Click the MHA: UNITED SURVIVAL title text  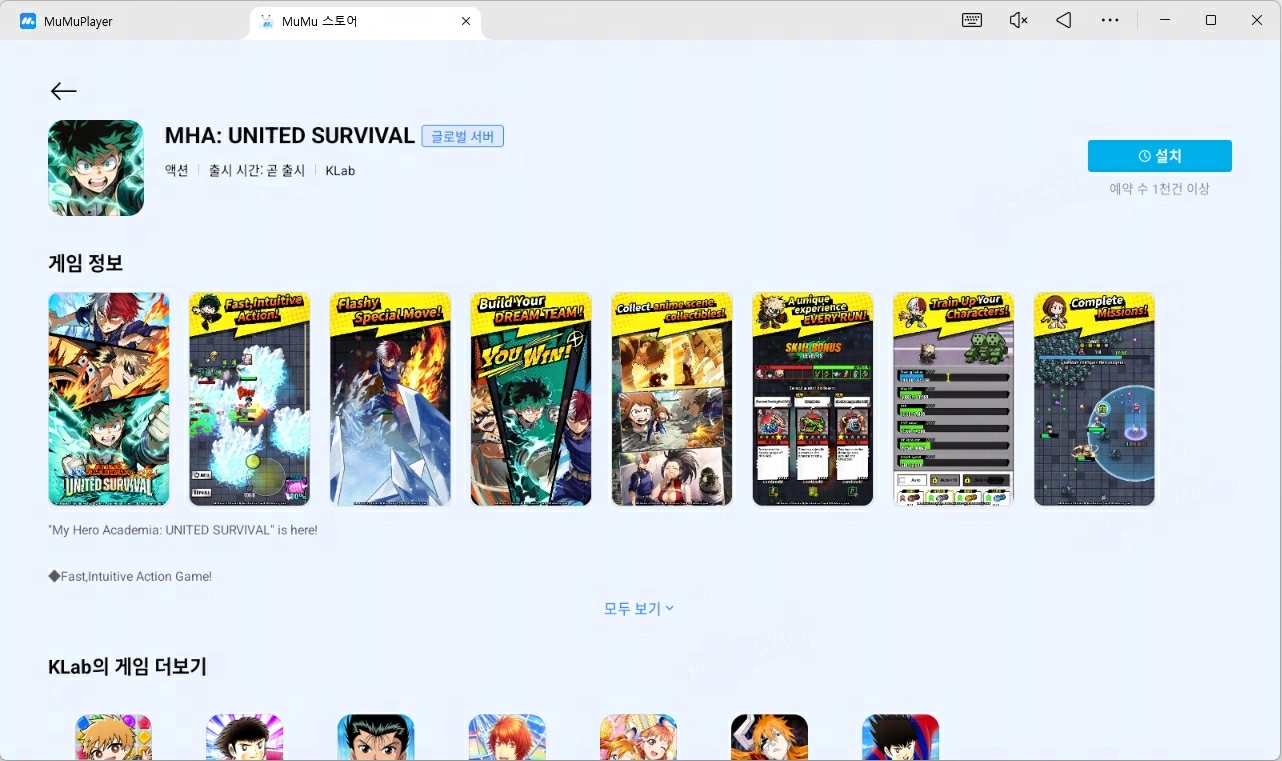290,136
